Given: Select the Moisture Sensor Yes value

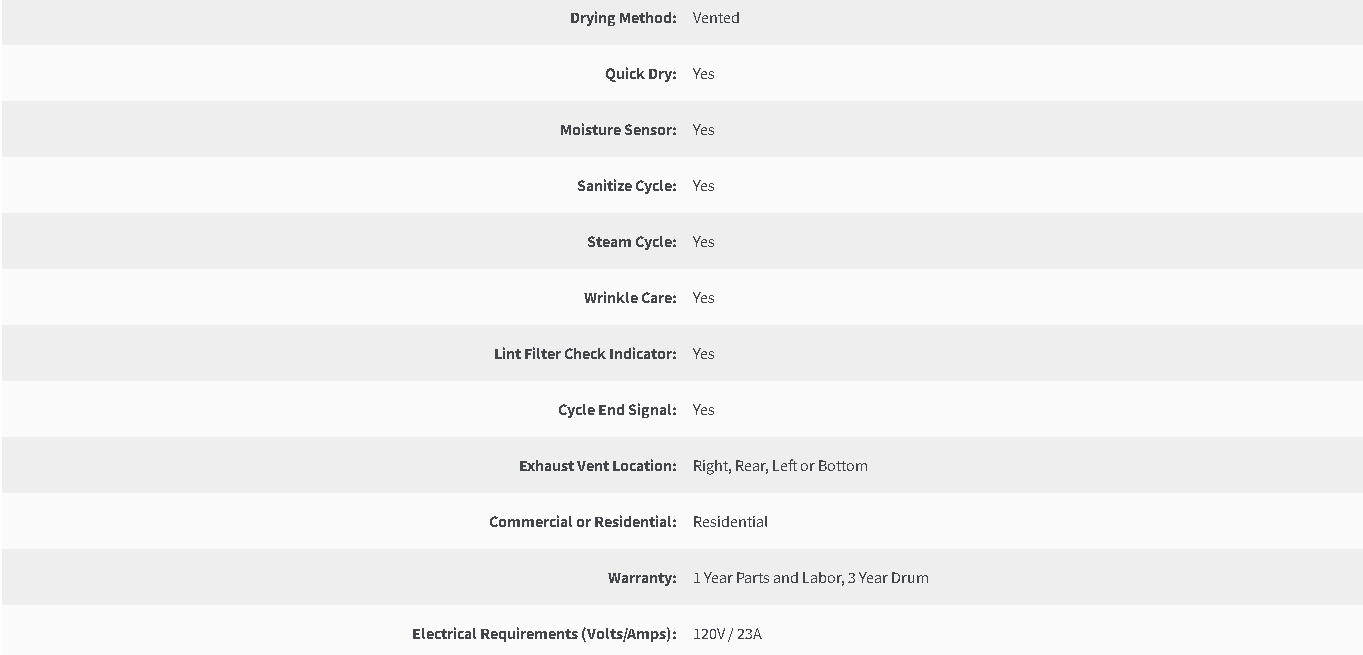Looking at the screenshot, I should click(x=704, y=130).
